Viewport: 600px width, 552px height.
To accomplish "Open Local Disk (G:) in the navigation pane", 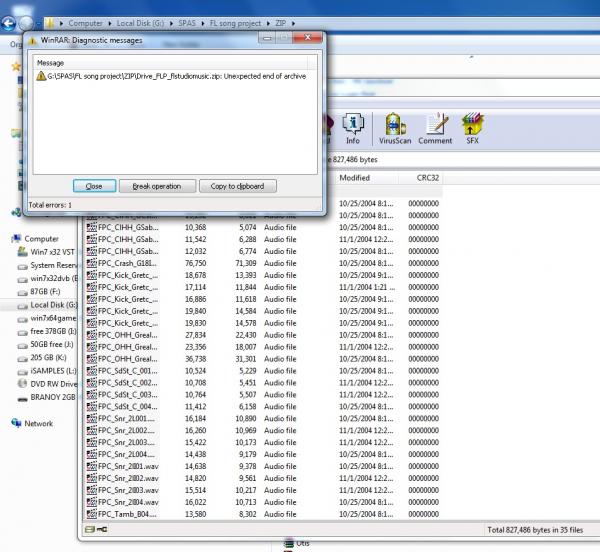I will tap(53, 305).
